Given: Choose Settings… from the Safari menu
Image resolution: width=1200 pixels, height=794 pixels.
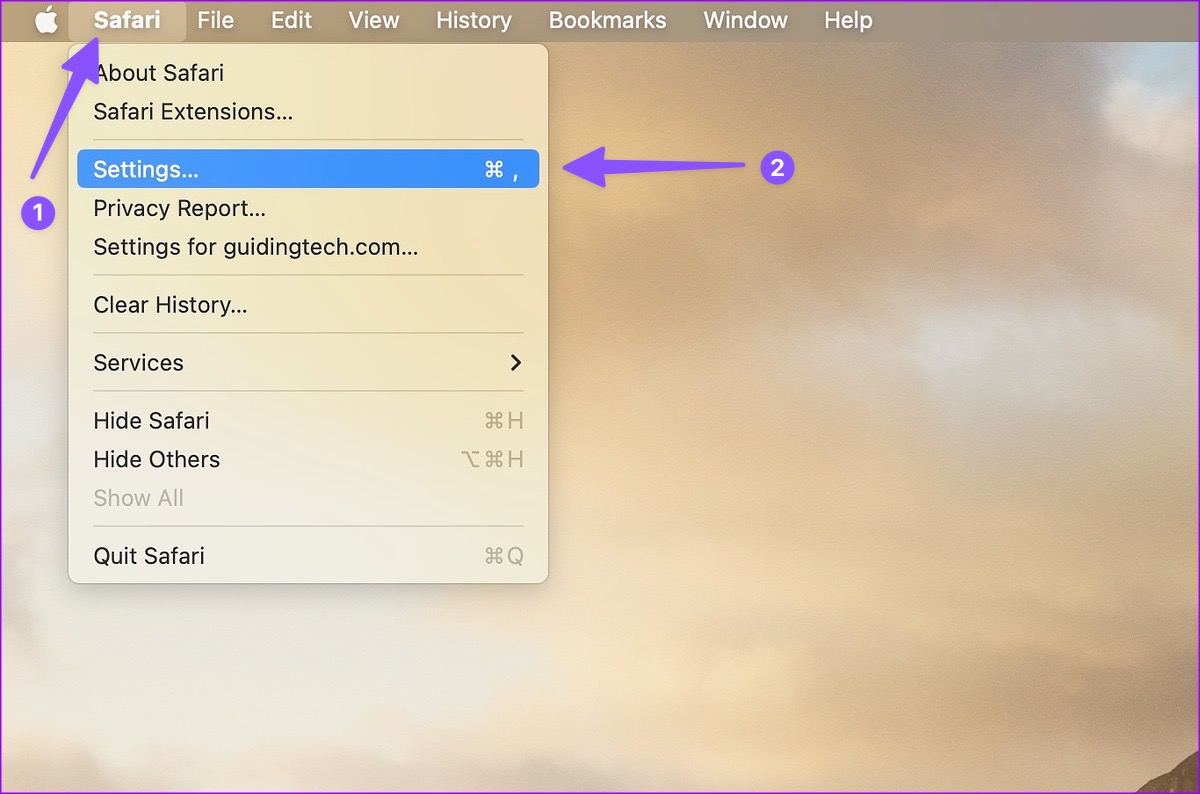Looking at the screenshot, I should click(x=146, y=170).
